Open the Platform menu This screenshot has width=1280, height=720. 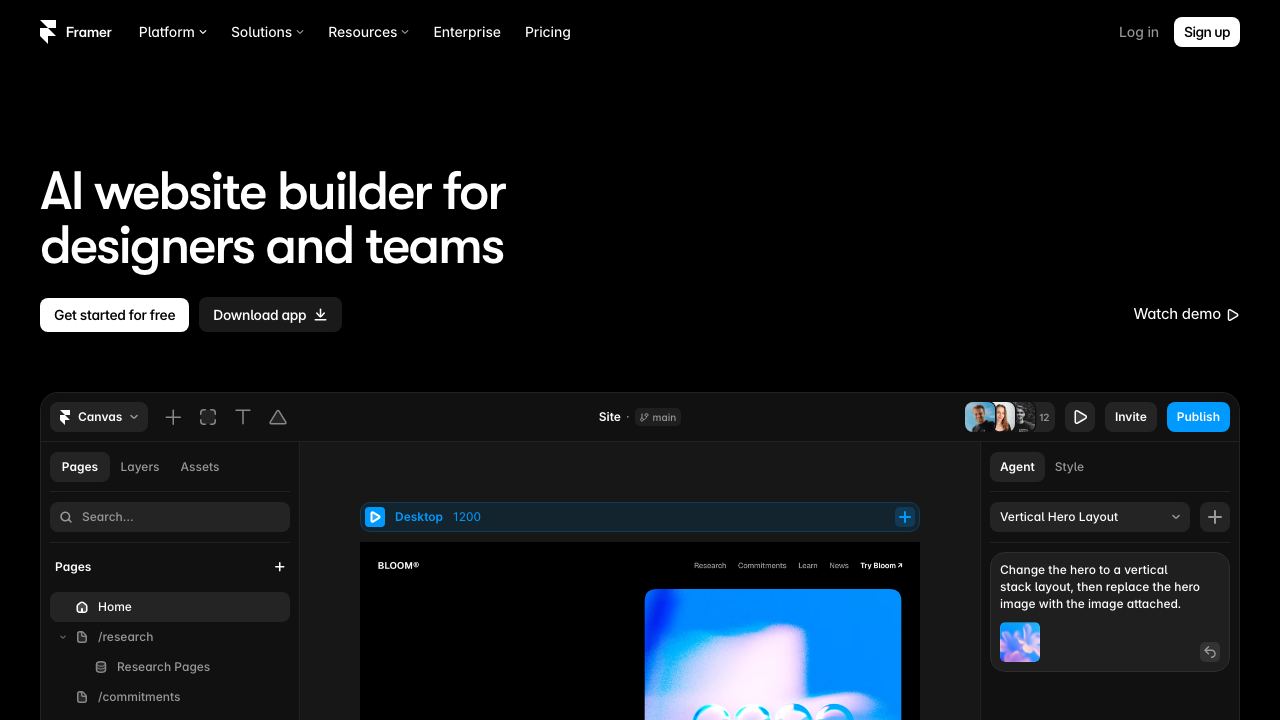(x=173, y=32)
